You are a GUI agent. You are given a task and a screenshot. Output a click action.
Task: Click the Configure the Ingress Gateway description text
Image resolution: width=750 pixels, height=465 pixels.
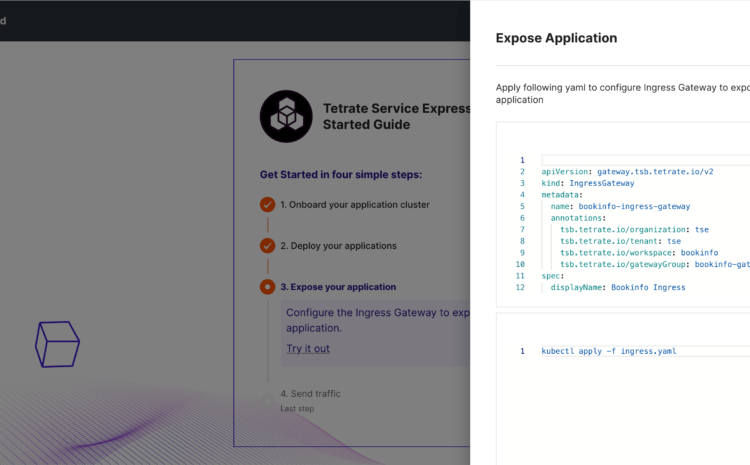pos(378,320)
